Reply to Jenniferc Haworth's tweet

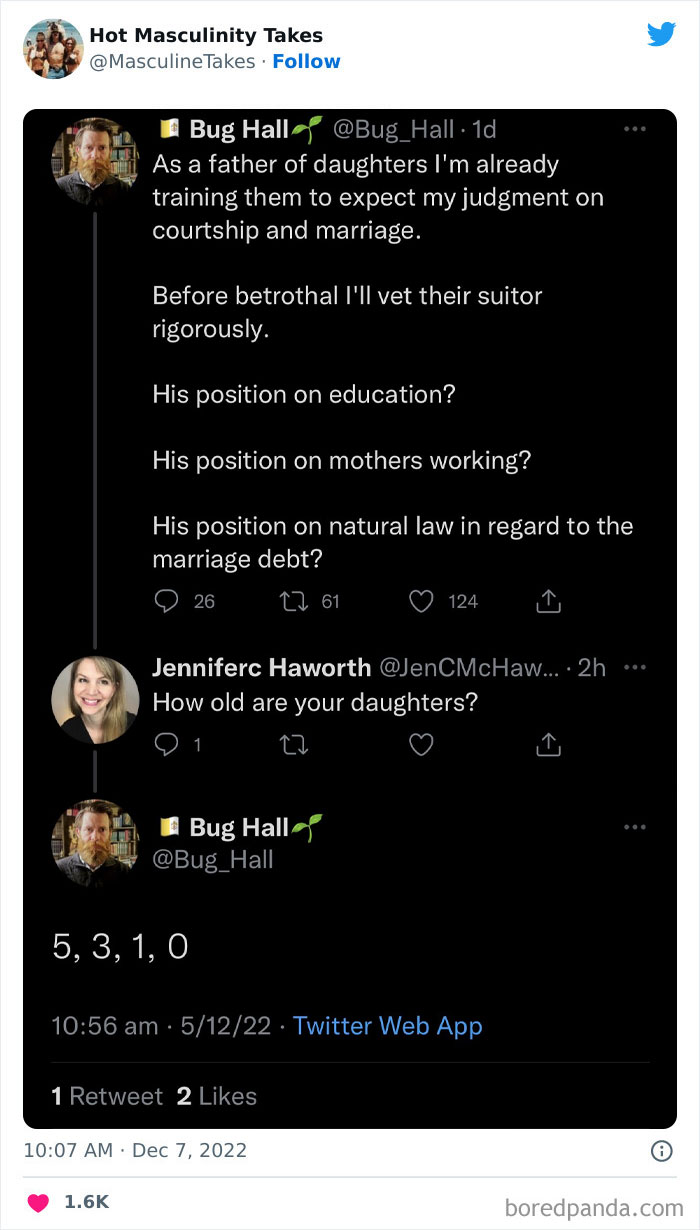tap(166, 744)
